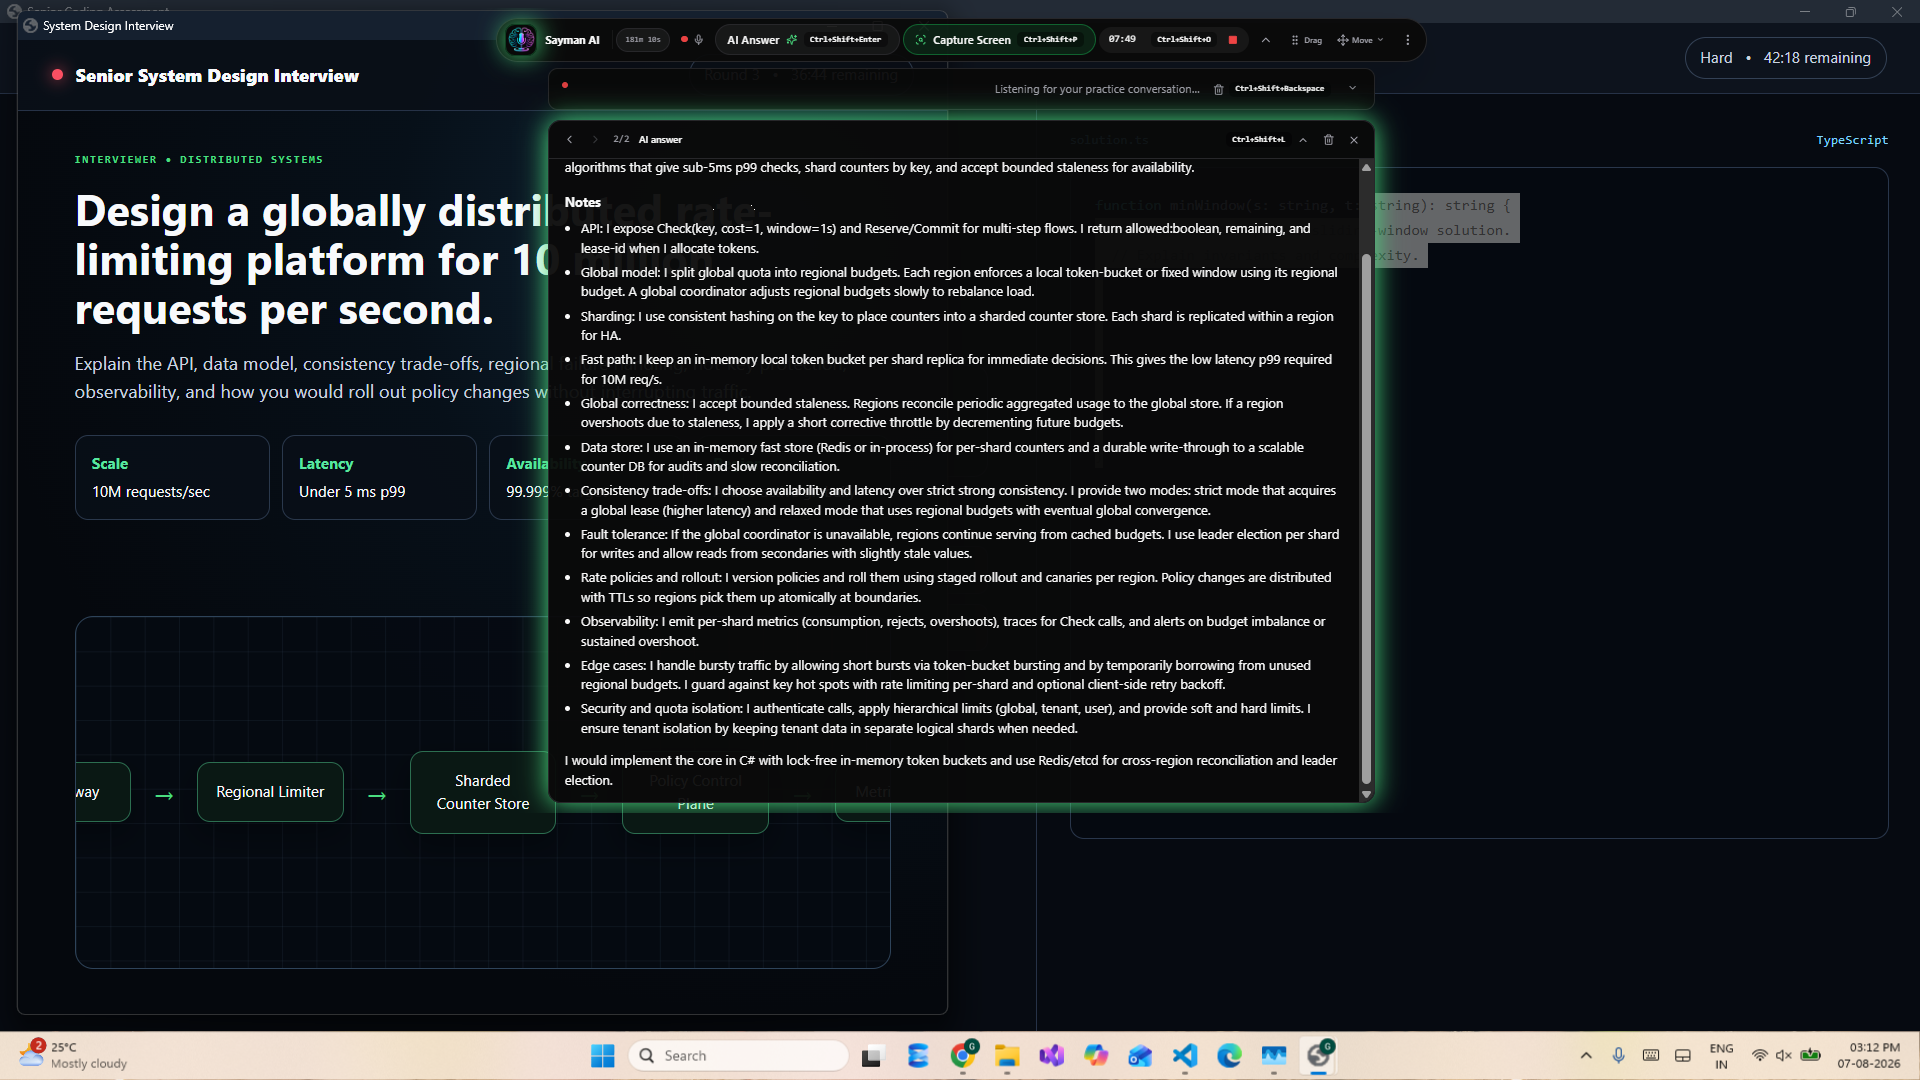Click the Scale 10M requests/sec card
Image resolution: width=1920 pixels, height=1080 pixels.
point(172,477)
